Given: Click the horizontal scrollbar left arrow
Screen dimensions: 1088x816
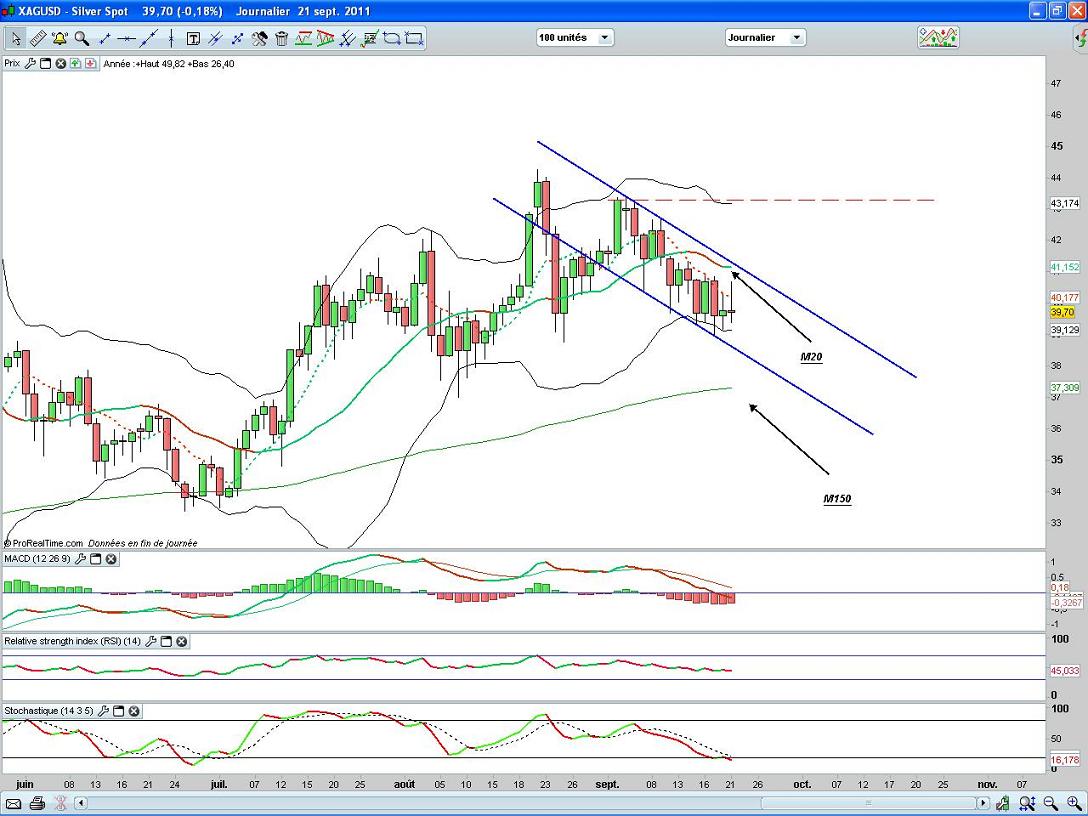Looking at the screenshot, I should (82, 803).
